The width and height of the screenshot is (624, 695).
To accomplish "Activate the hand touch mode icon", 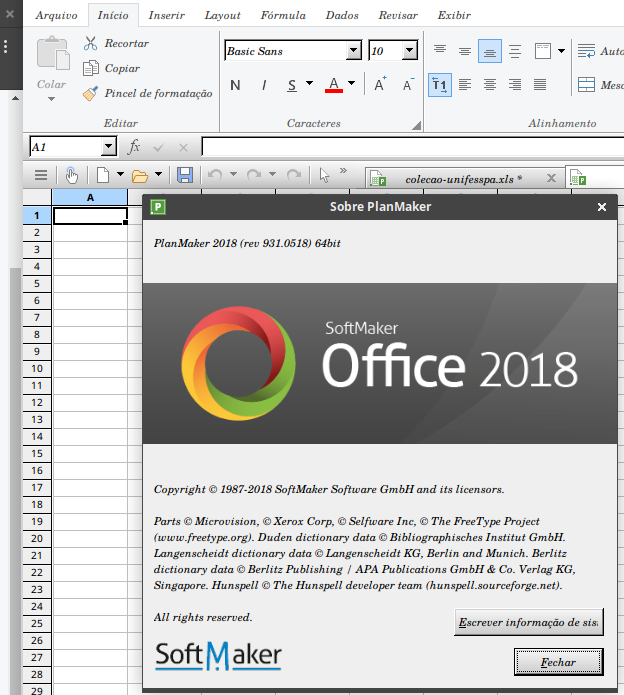I will 72,175.
